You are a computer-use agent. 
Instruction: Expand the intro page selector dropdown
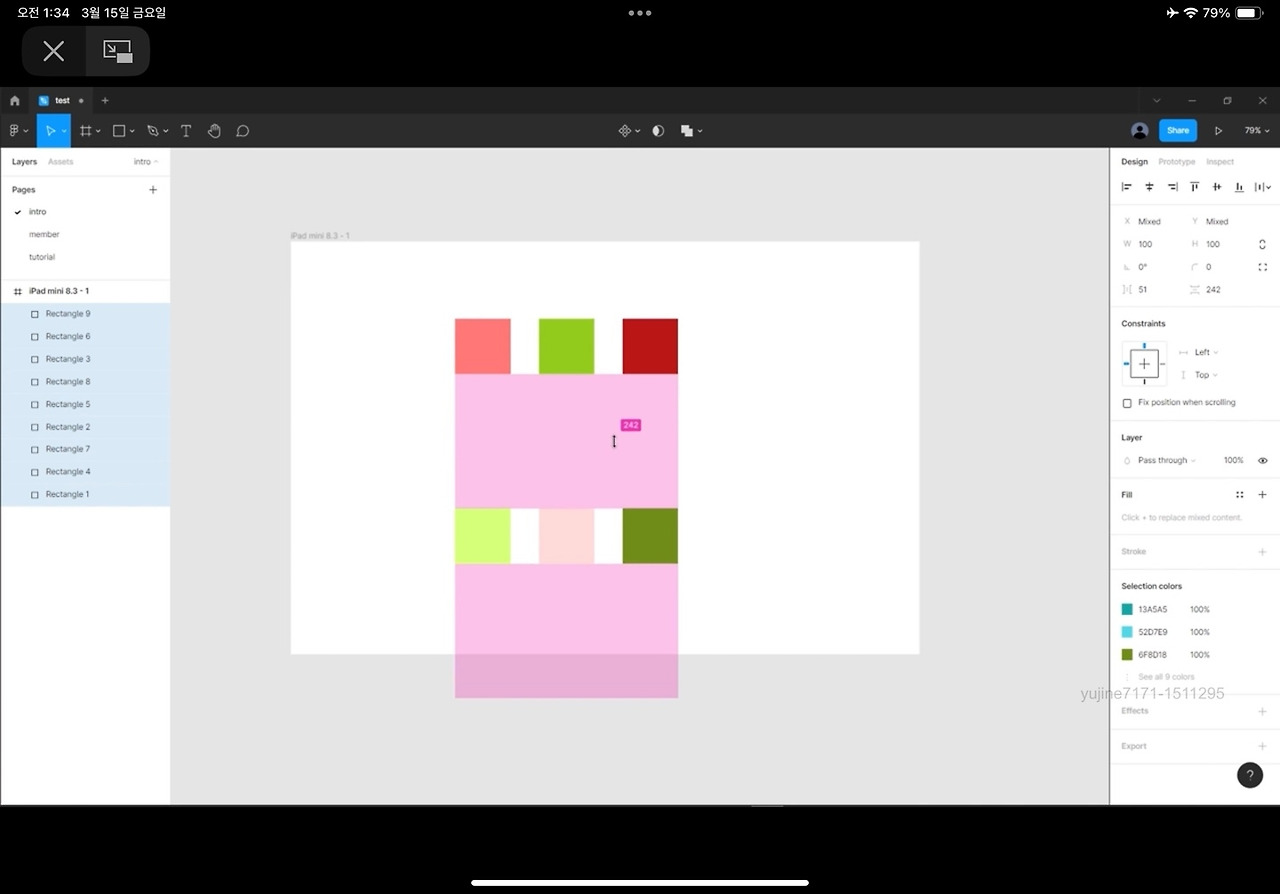(146, 162)
